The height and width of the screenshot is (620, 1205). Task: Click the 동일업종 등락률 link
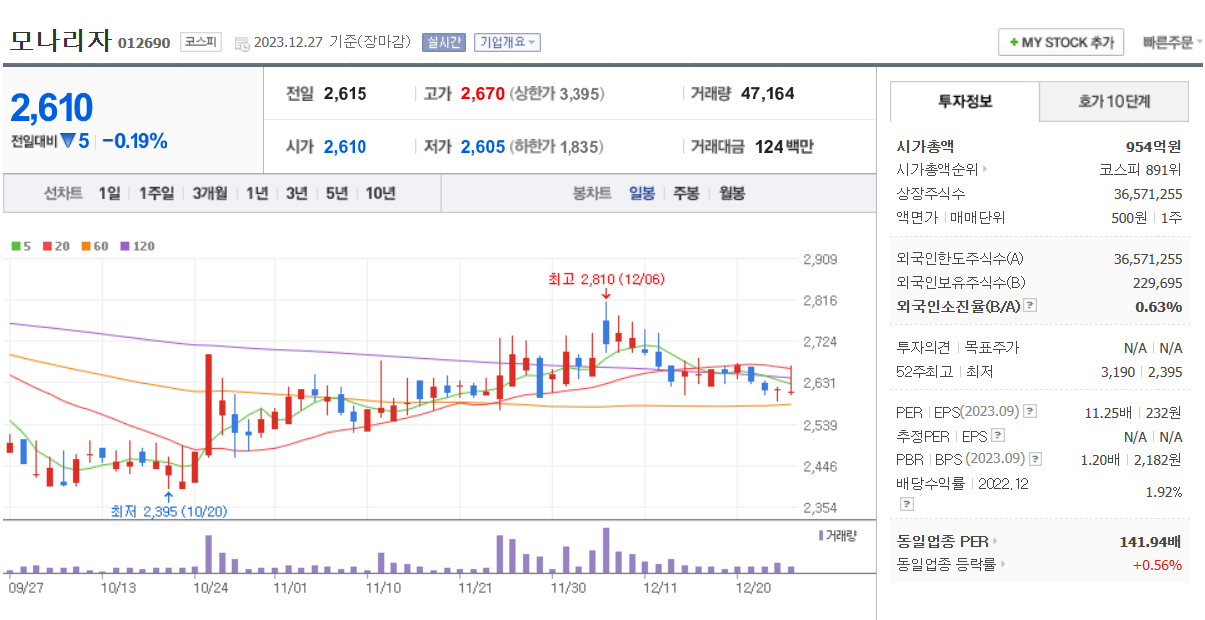[x=946, y=565]
